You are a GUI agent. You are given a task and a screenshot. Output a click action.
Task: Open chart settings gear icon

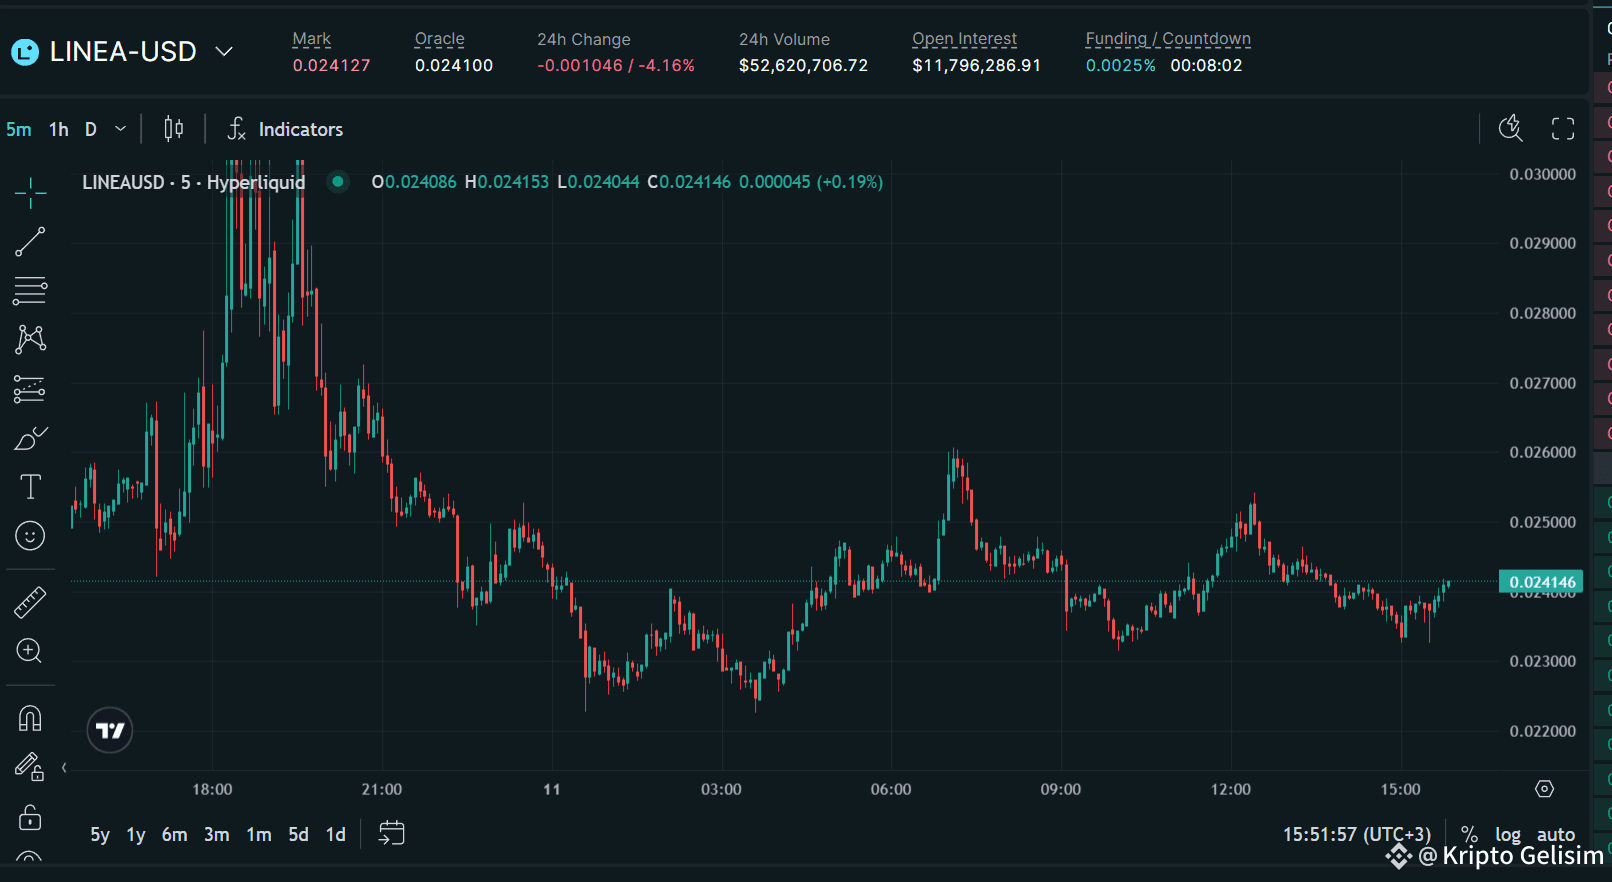1545,789
